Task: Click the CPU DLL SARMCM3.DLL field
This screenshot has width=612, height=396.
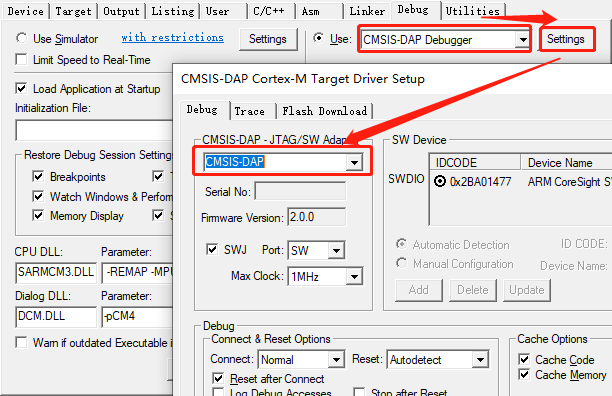Action: pos(56,272)
